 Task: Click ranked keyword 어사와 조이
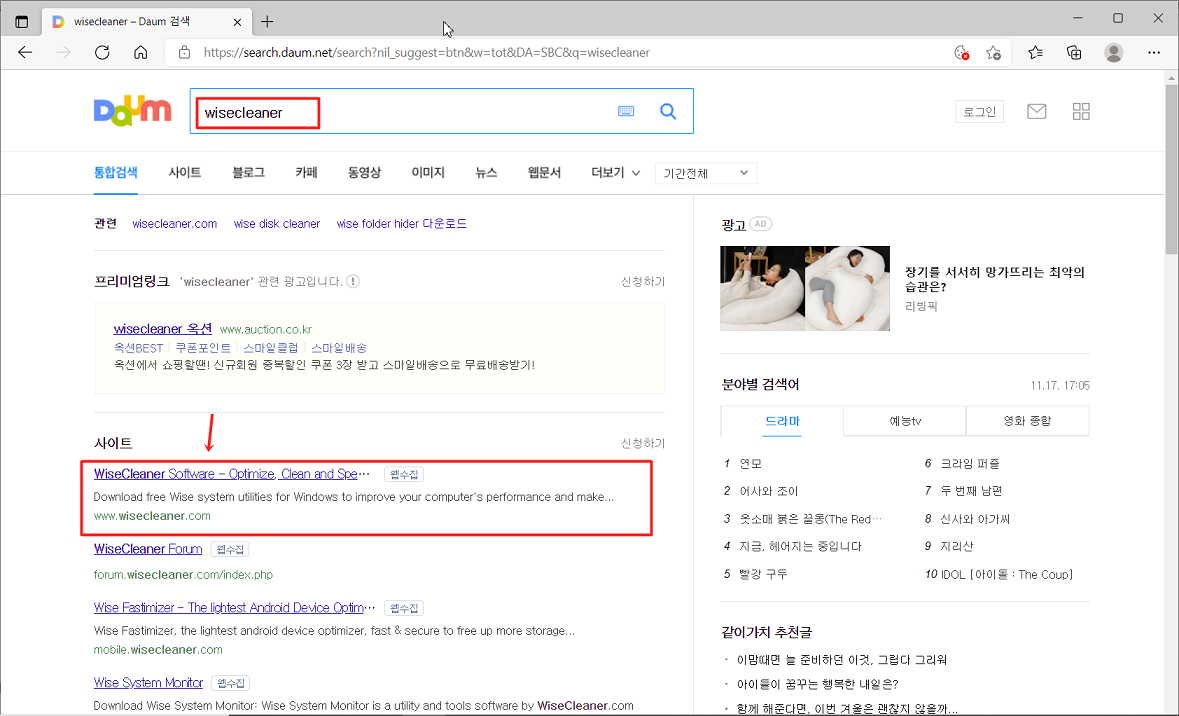tap(768, 490)
